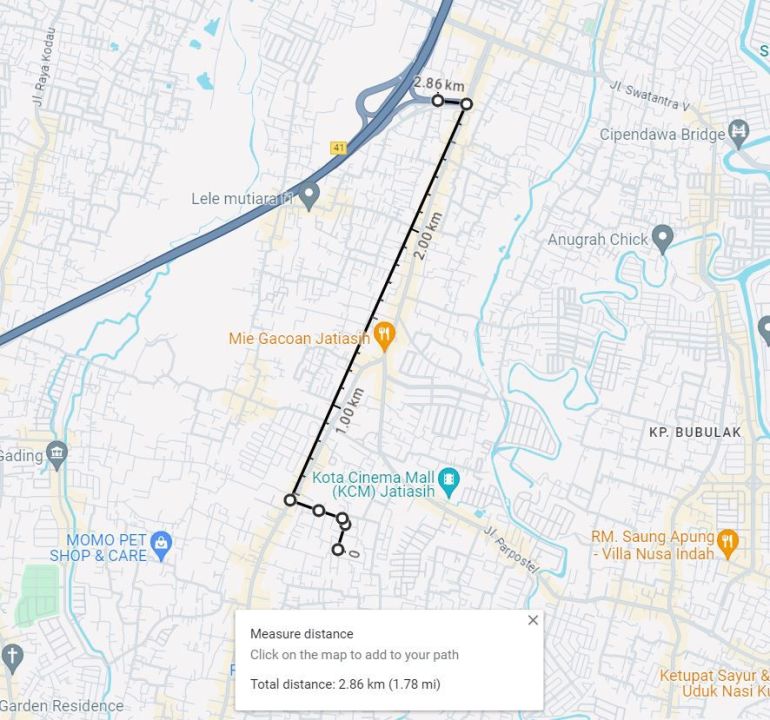Viewport: 770px width, 720px height.
Task: Click the MOMO PET SHOP shopping bag pin
Action: click(162, 546)
